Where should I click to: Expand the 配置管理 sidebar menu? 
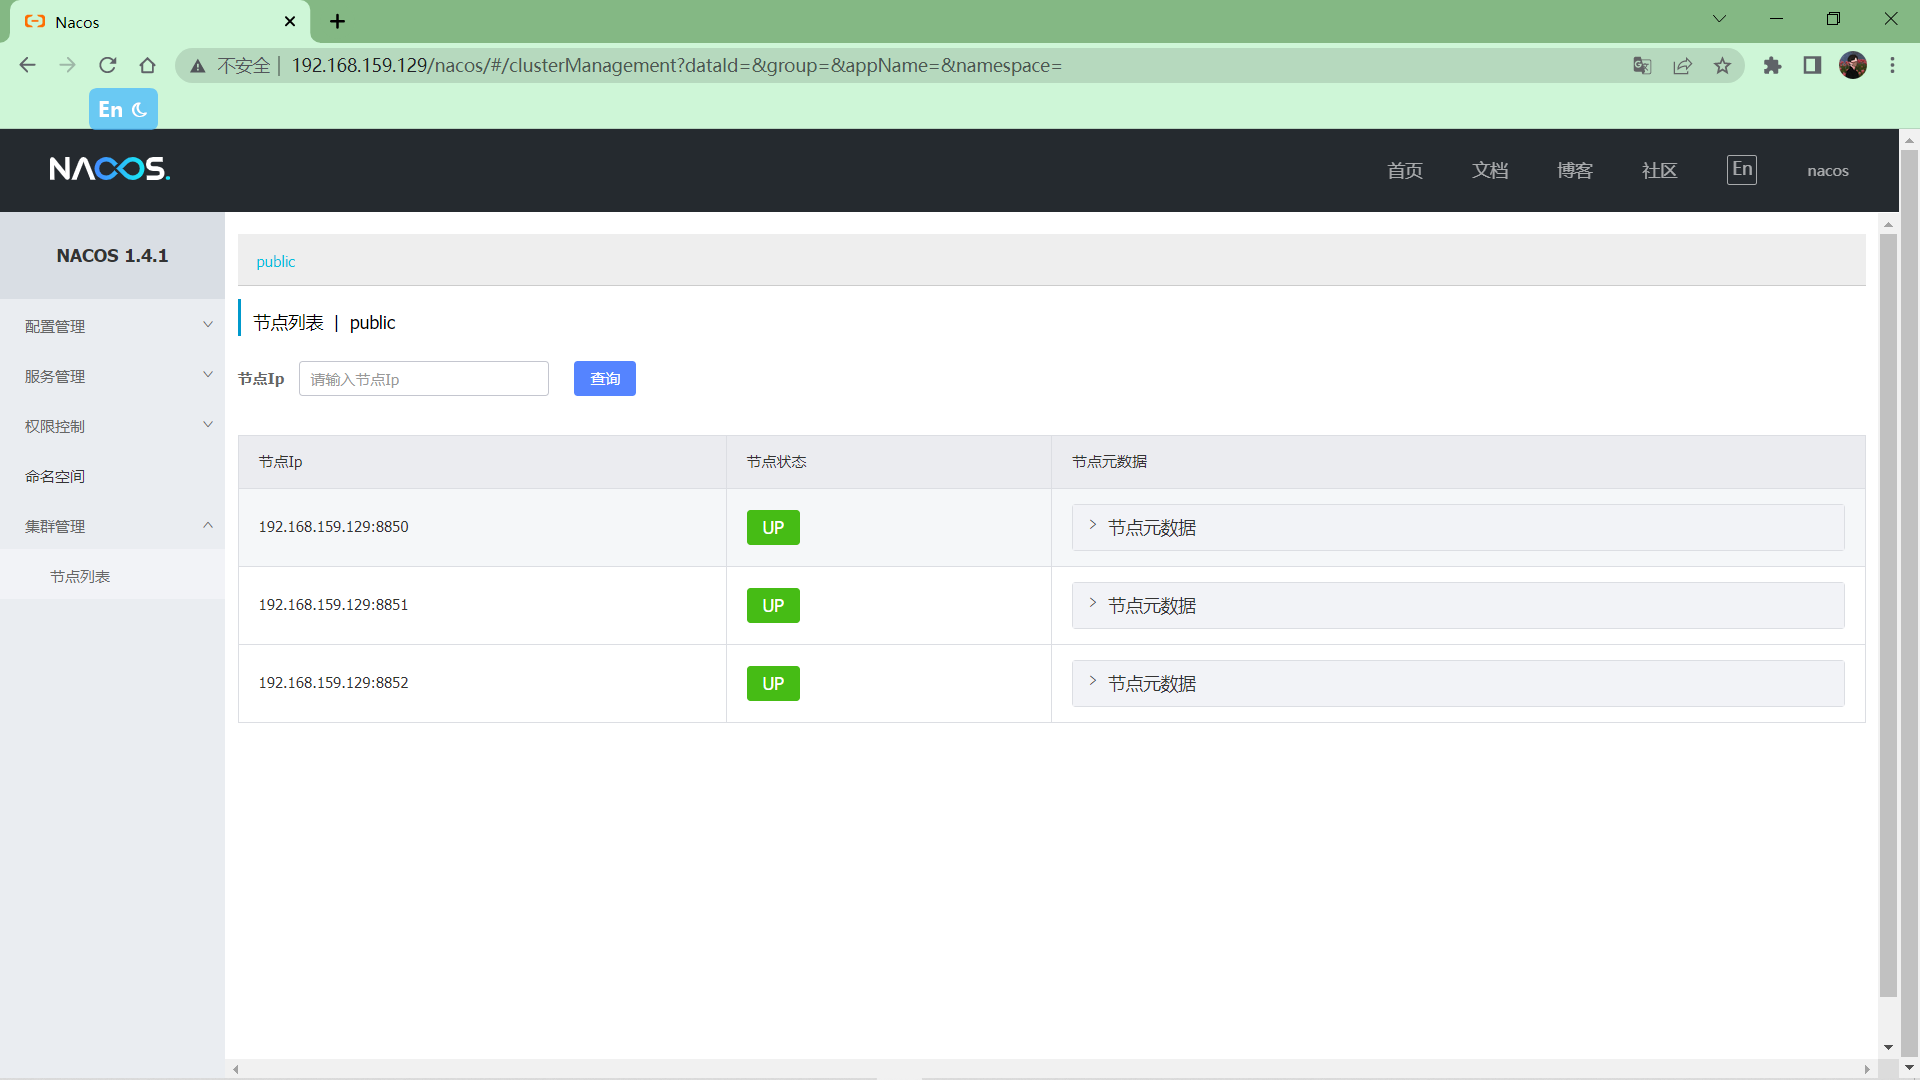coord(112,326)
